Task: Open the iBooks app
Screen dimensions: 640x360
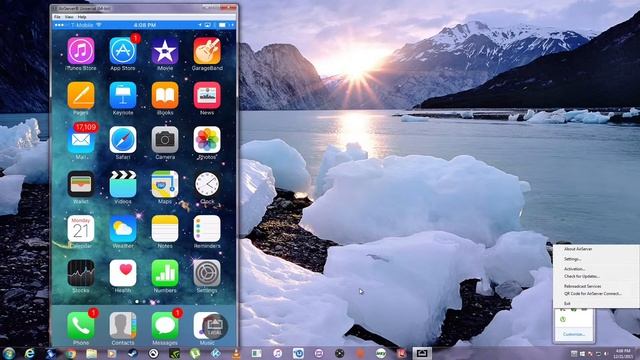Action: pyautogui.click(x=165, y=96)
